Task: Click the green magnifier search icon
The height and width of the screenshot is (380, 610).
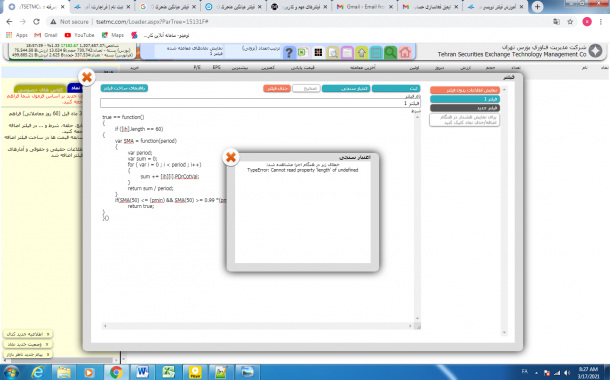Action: [390, 53]
